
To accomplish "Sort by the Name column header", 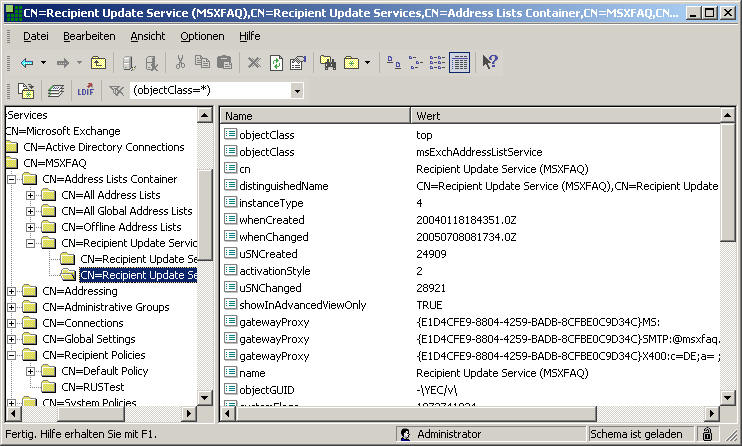I will 315,116.
